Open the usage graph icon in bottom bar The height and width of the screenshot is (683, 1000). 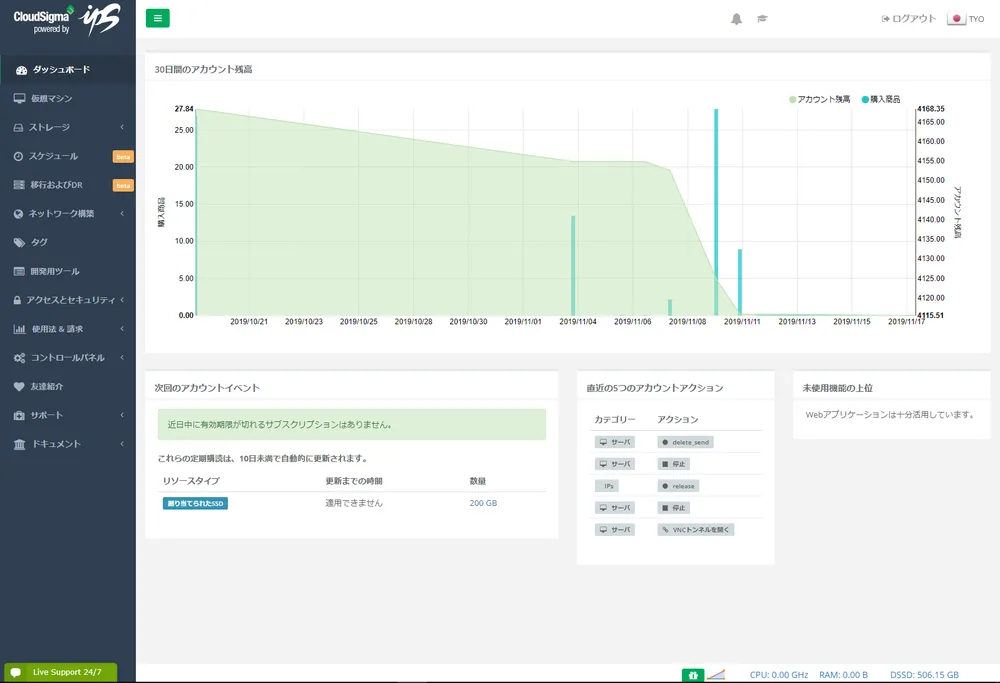(x=716, y=674)
